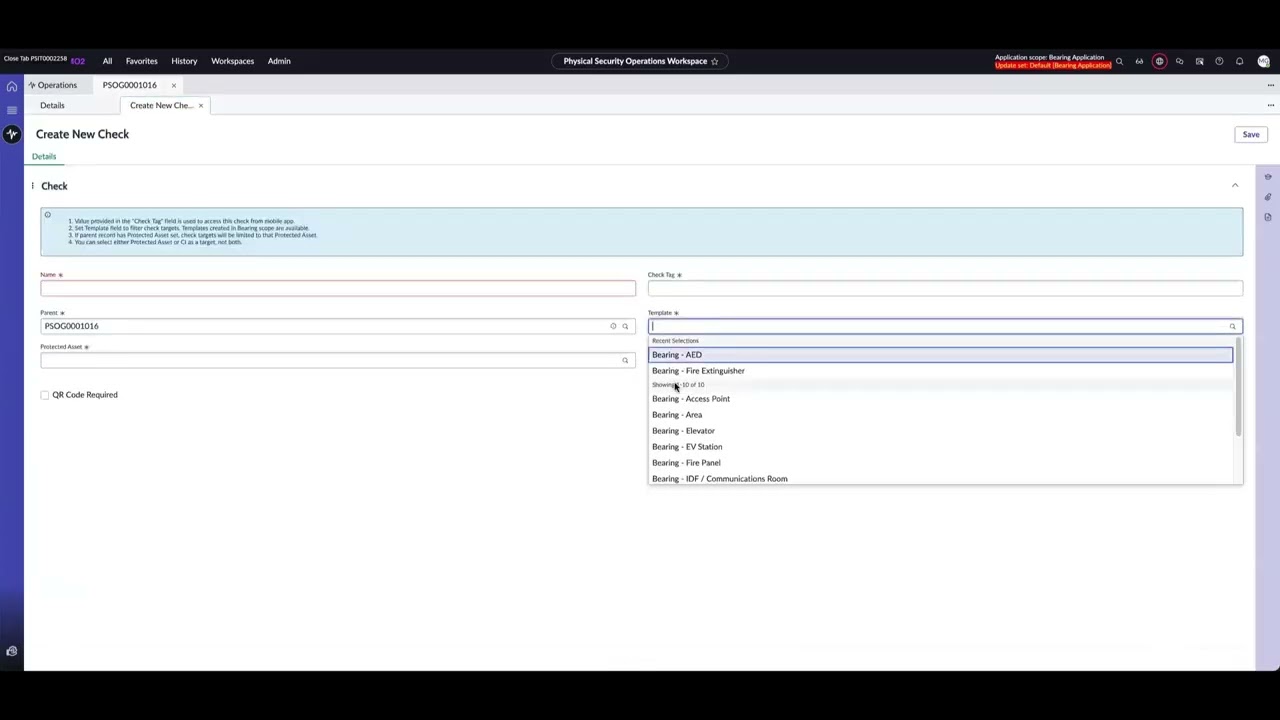Switch to the Details sub-tab beside Create New Check
The image size is (1280, 720).
[52, 105]
